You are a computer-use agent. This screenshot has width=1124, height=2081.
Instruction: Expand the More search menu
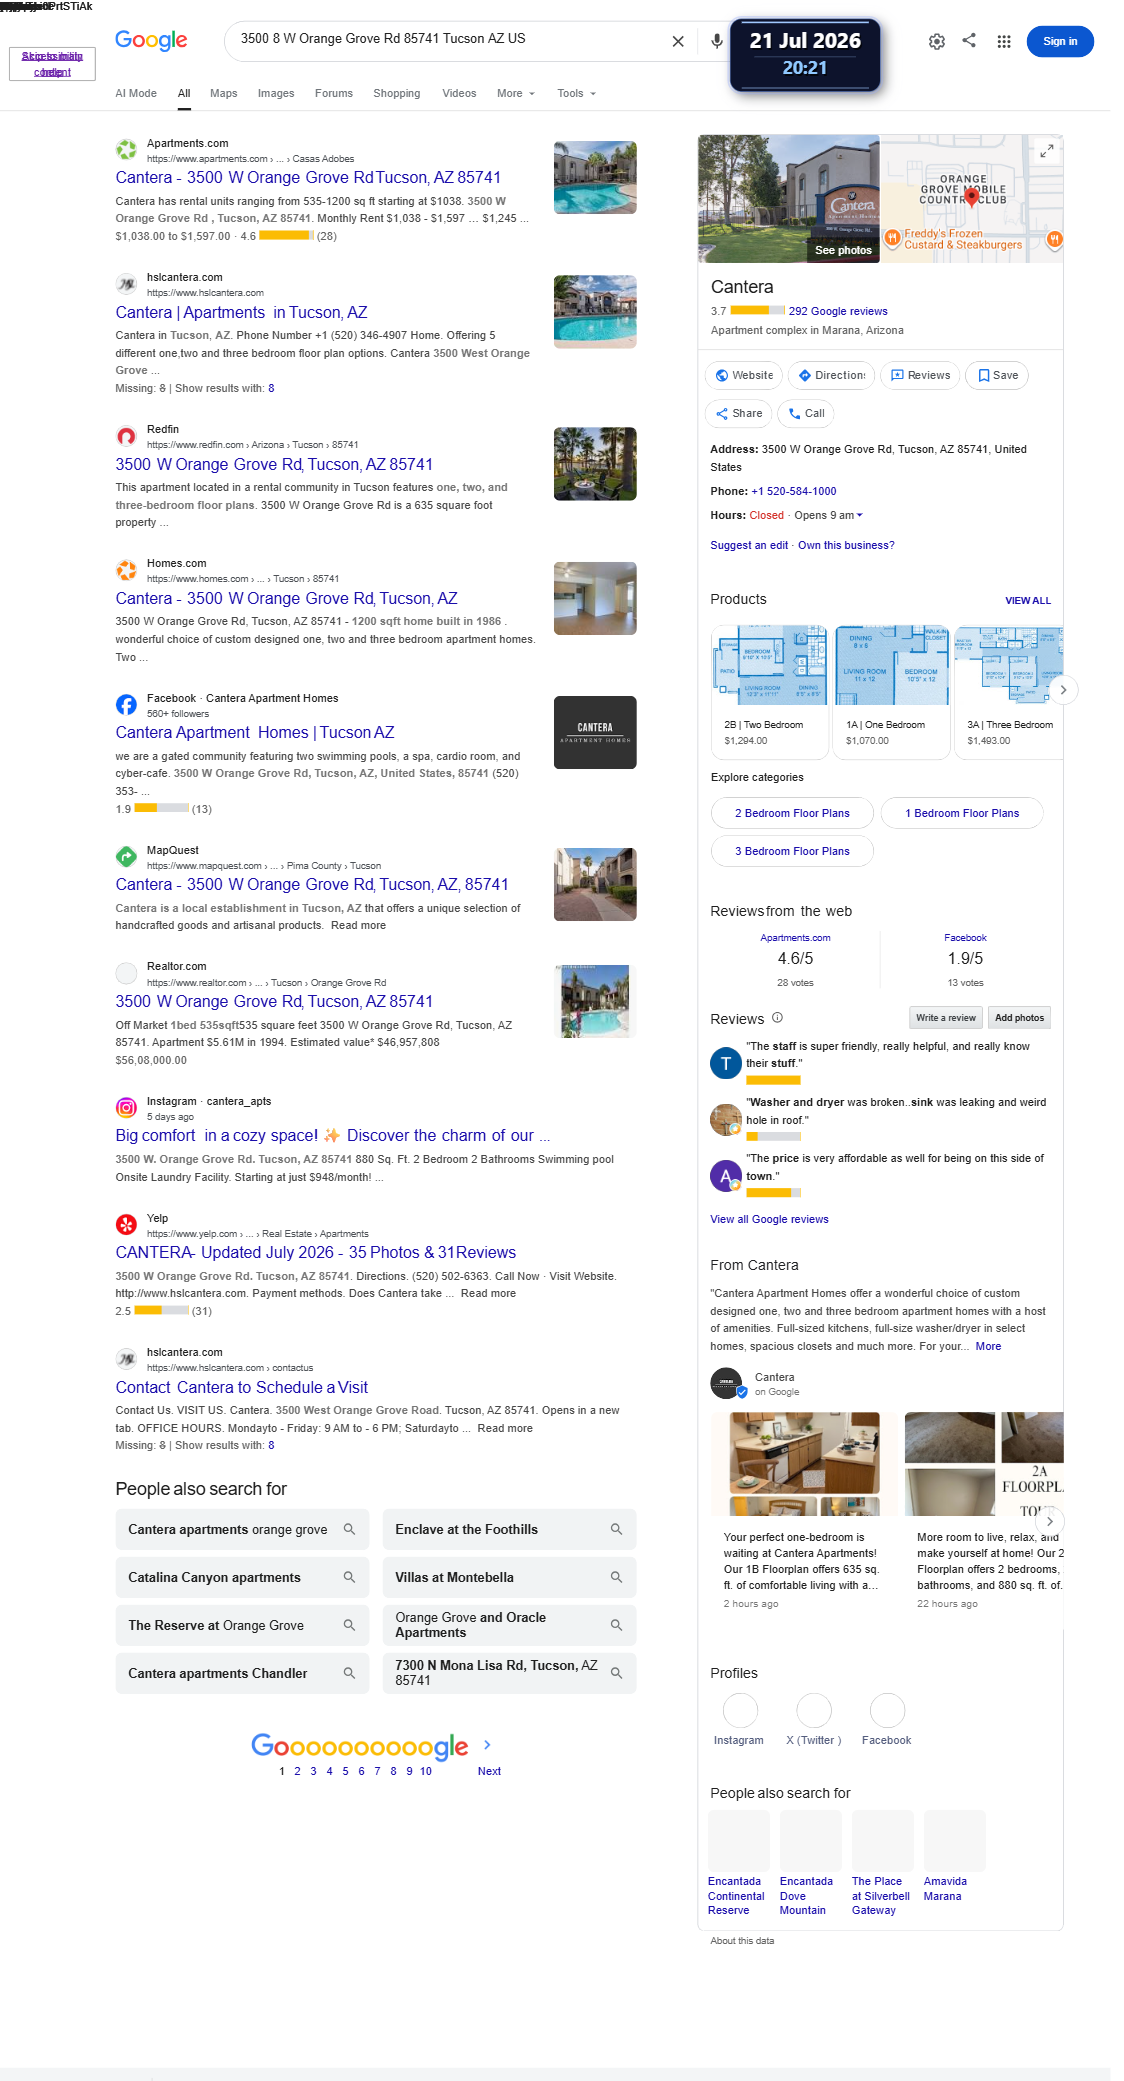click(516, 93)
